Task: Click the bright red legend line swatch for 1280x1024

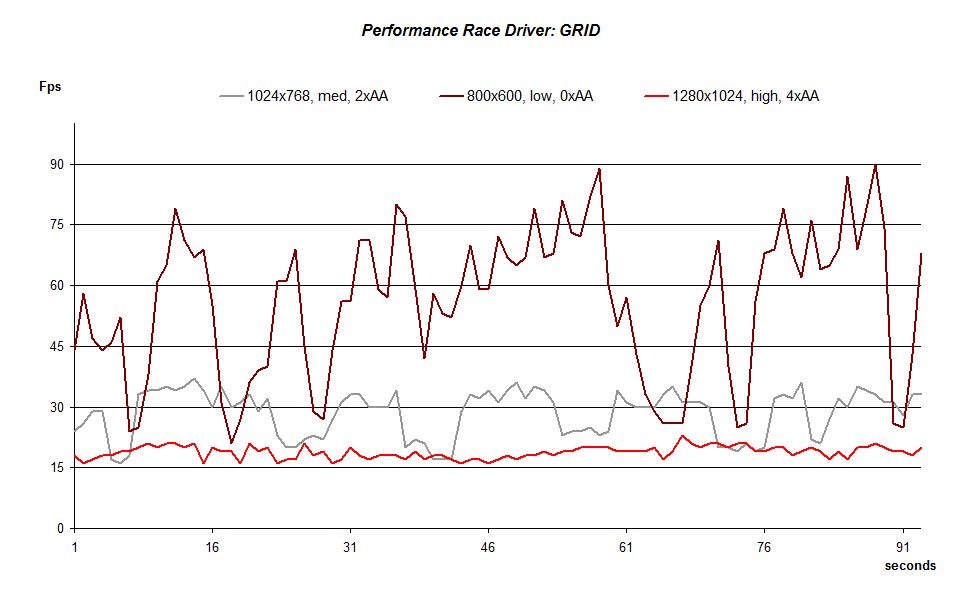Action: (x=657, y=96)
